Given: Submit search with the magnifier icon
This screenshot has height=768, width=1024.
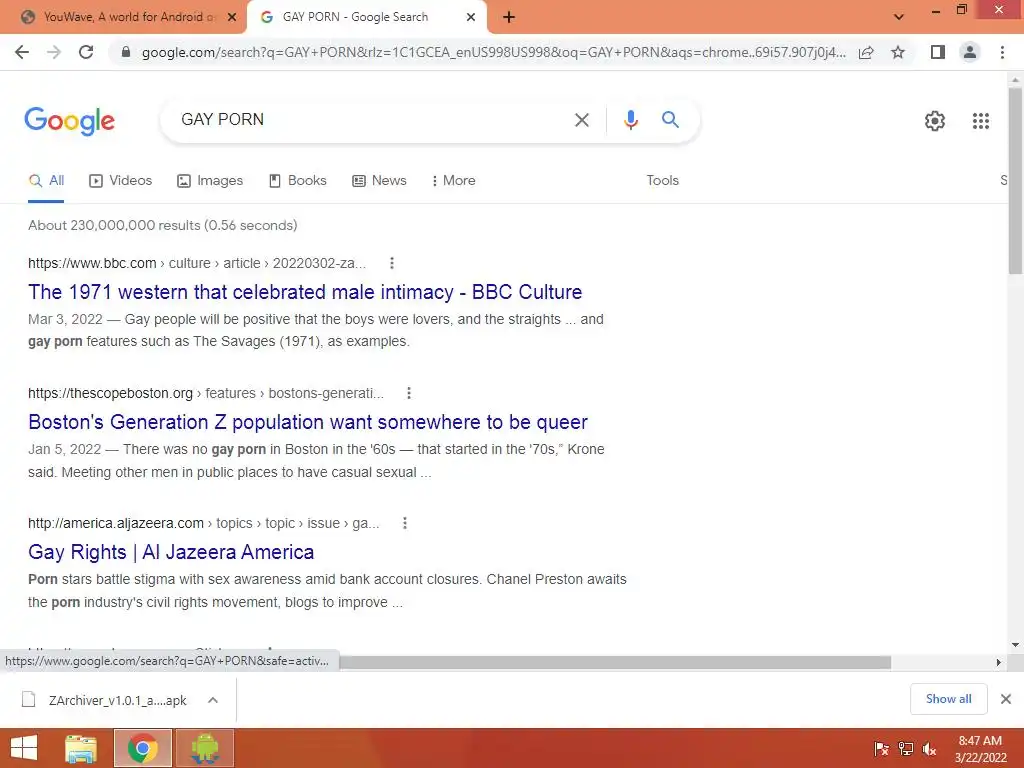Looking at the screenshot, I should (670, 120).
